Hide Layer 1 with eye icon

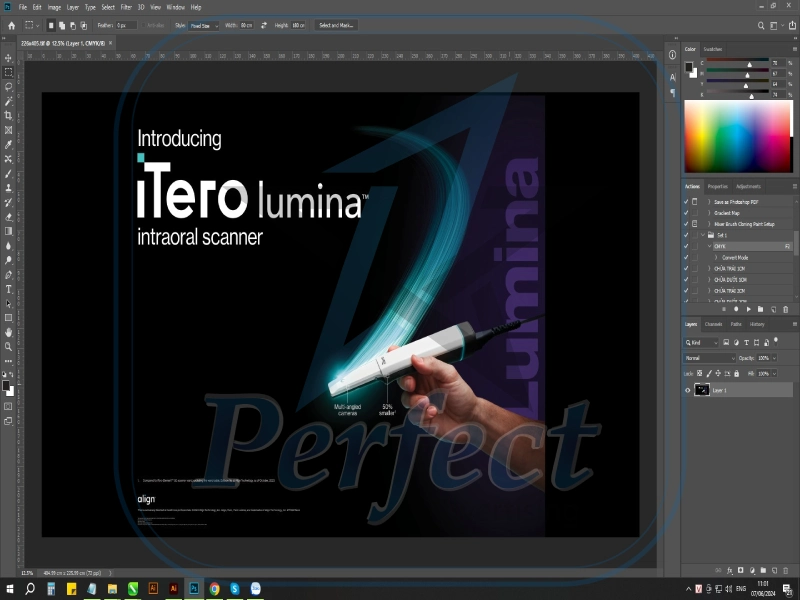(687, 390)
